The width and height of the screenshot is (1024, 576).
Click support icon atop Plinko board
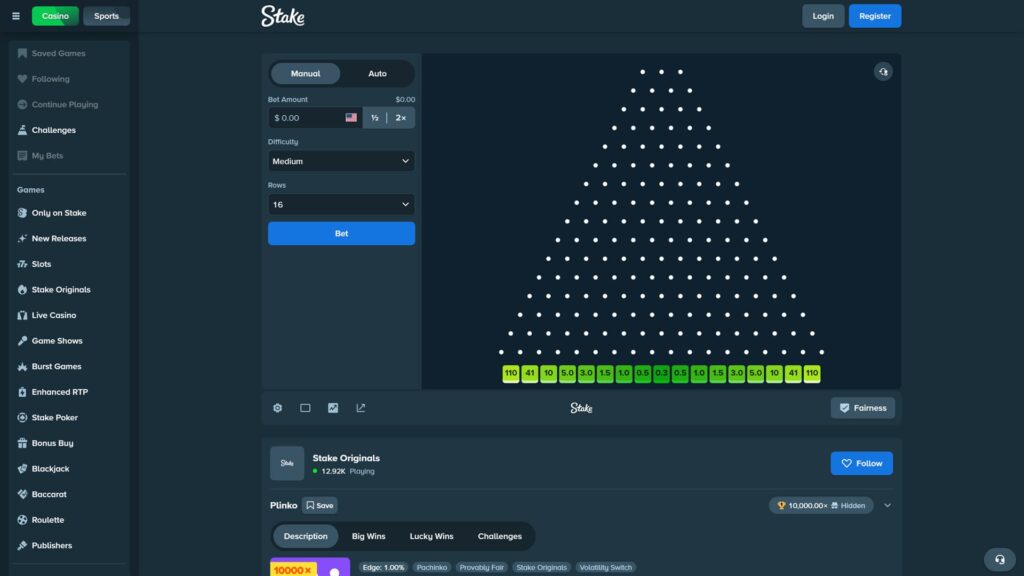tap(883, 72)
